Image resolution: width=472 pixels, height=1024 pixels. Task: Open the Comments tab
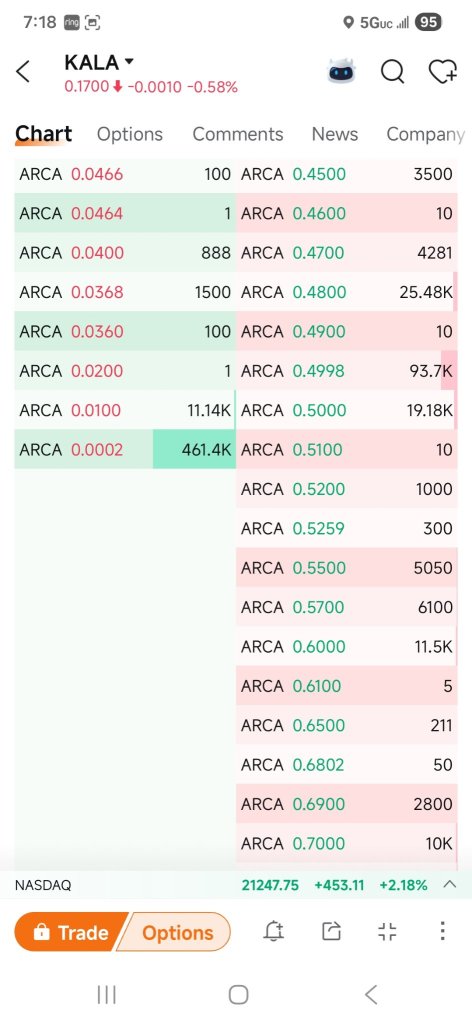[238, 134]
